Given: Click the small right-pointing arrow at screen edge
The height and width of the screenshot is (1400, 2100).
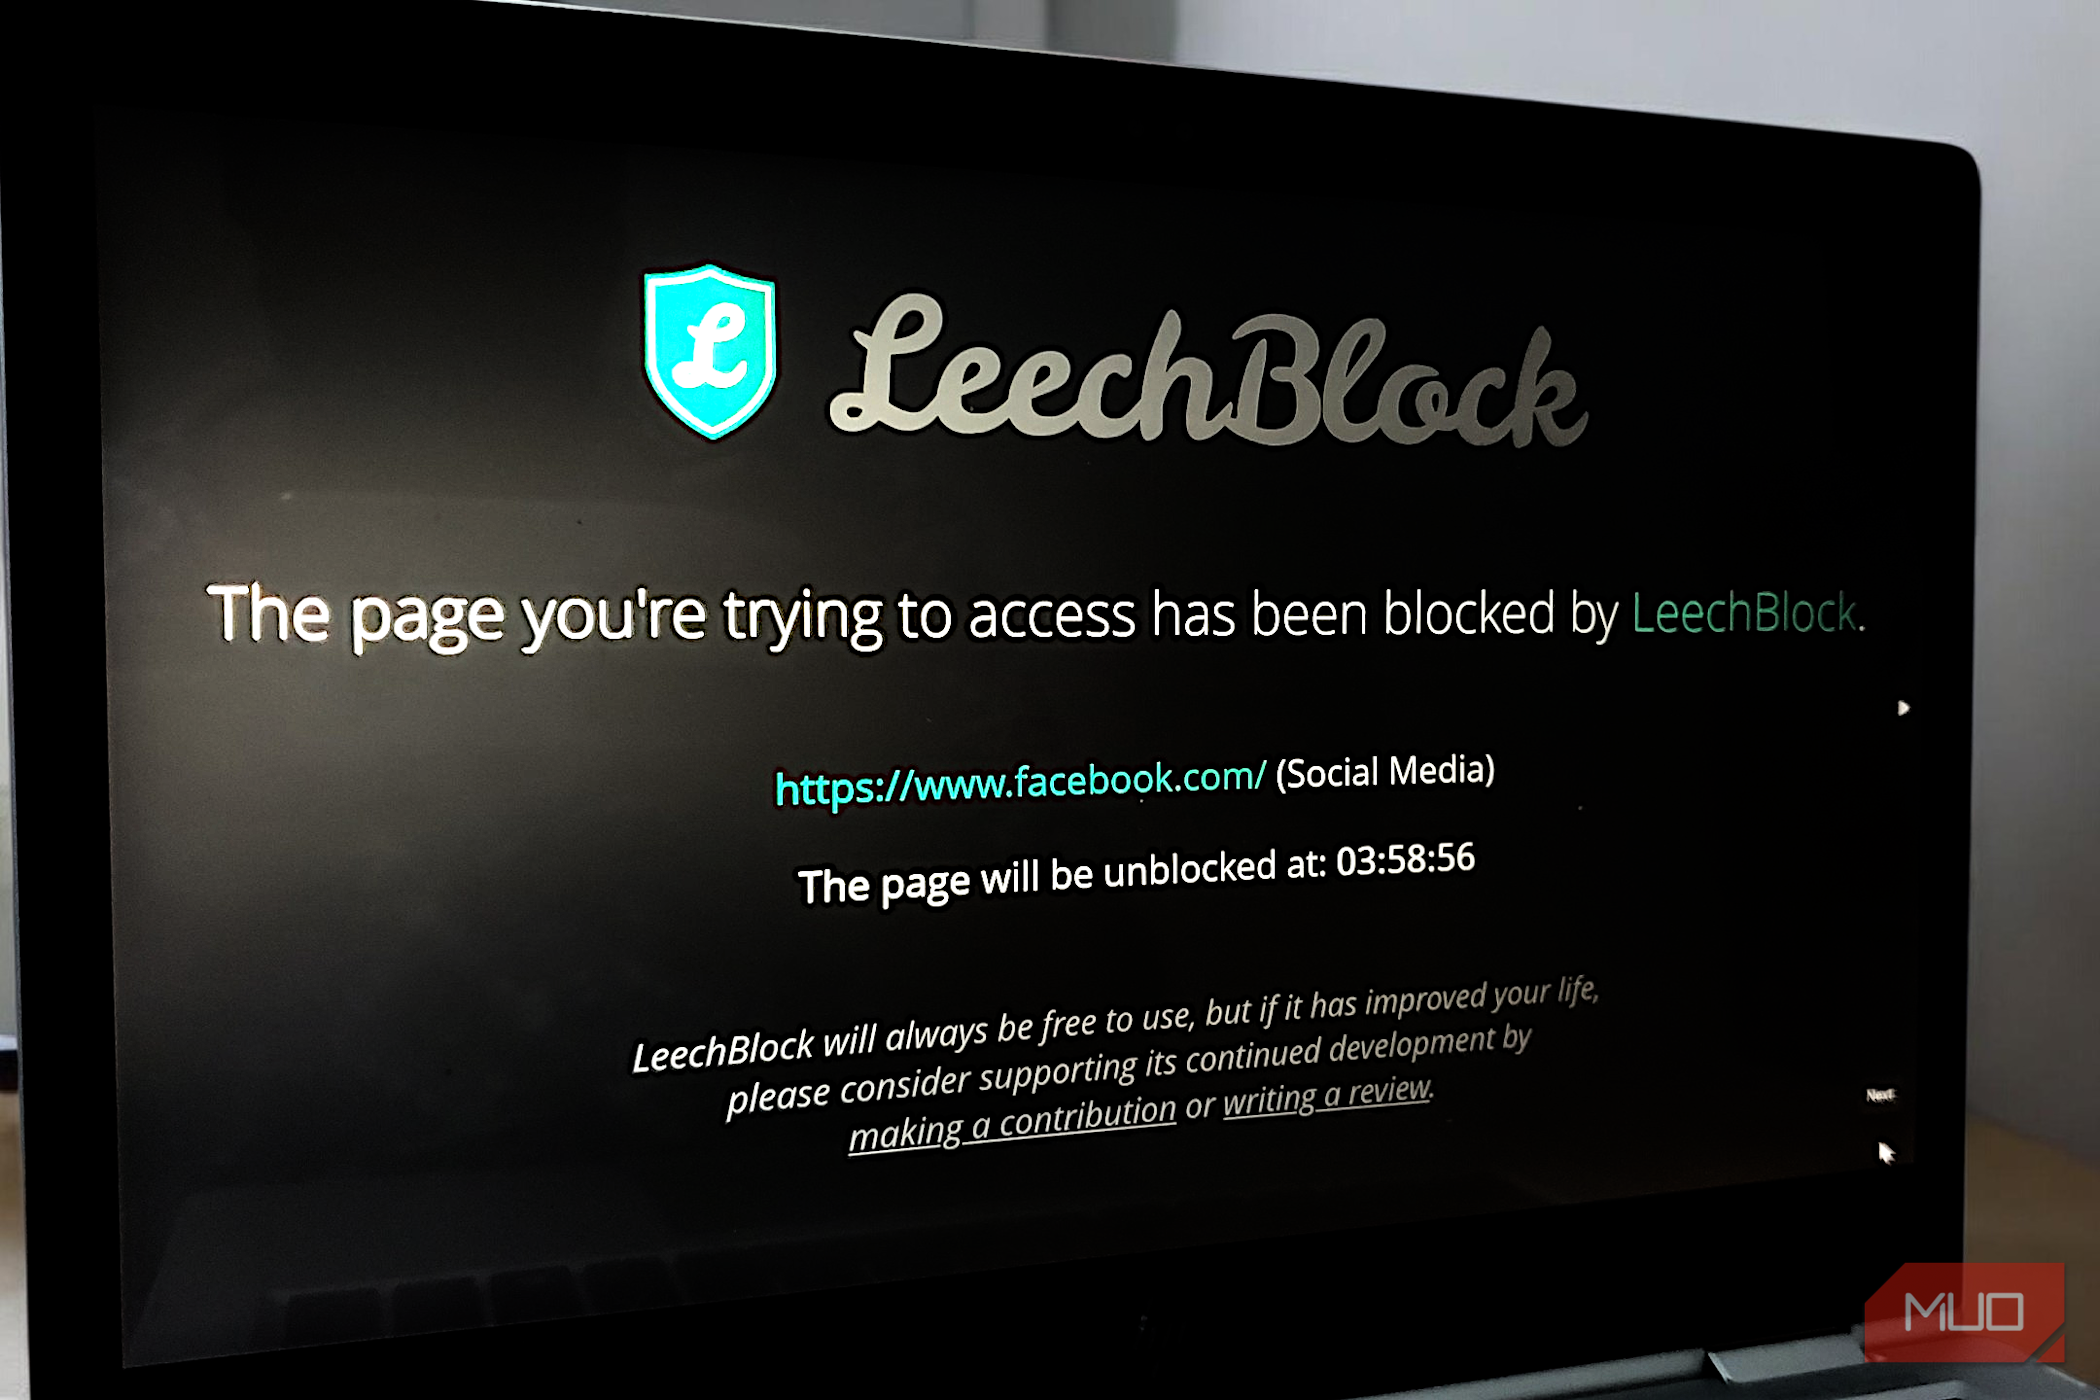Looking at the screenshot, I should pos(1903,708).
